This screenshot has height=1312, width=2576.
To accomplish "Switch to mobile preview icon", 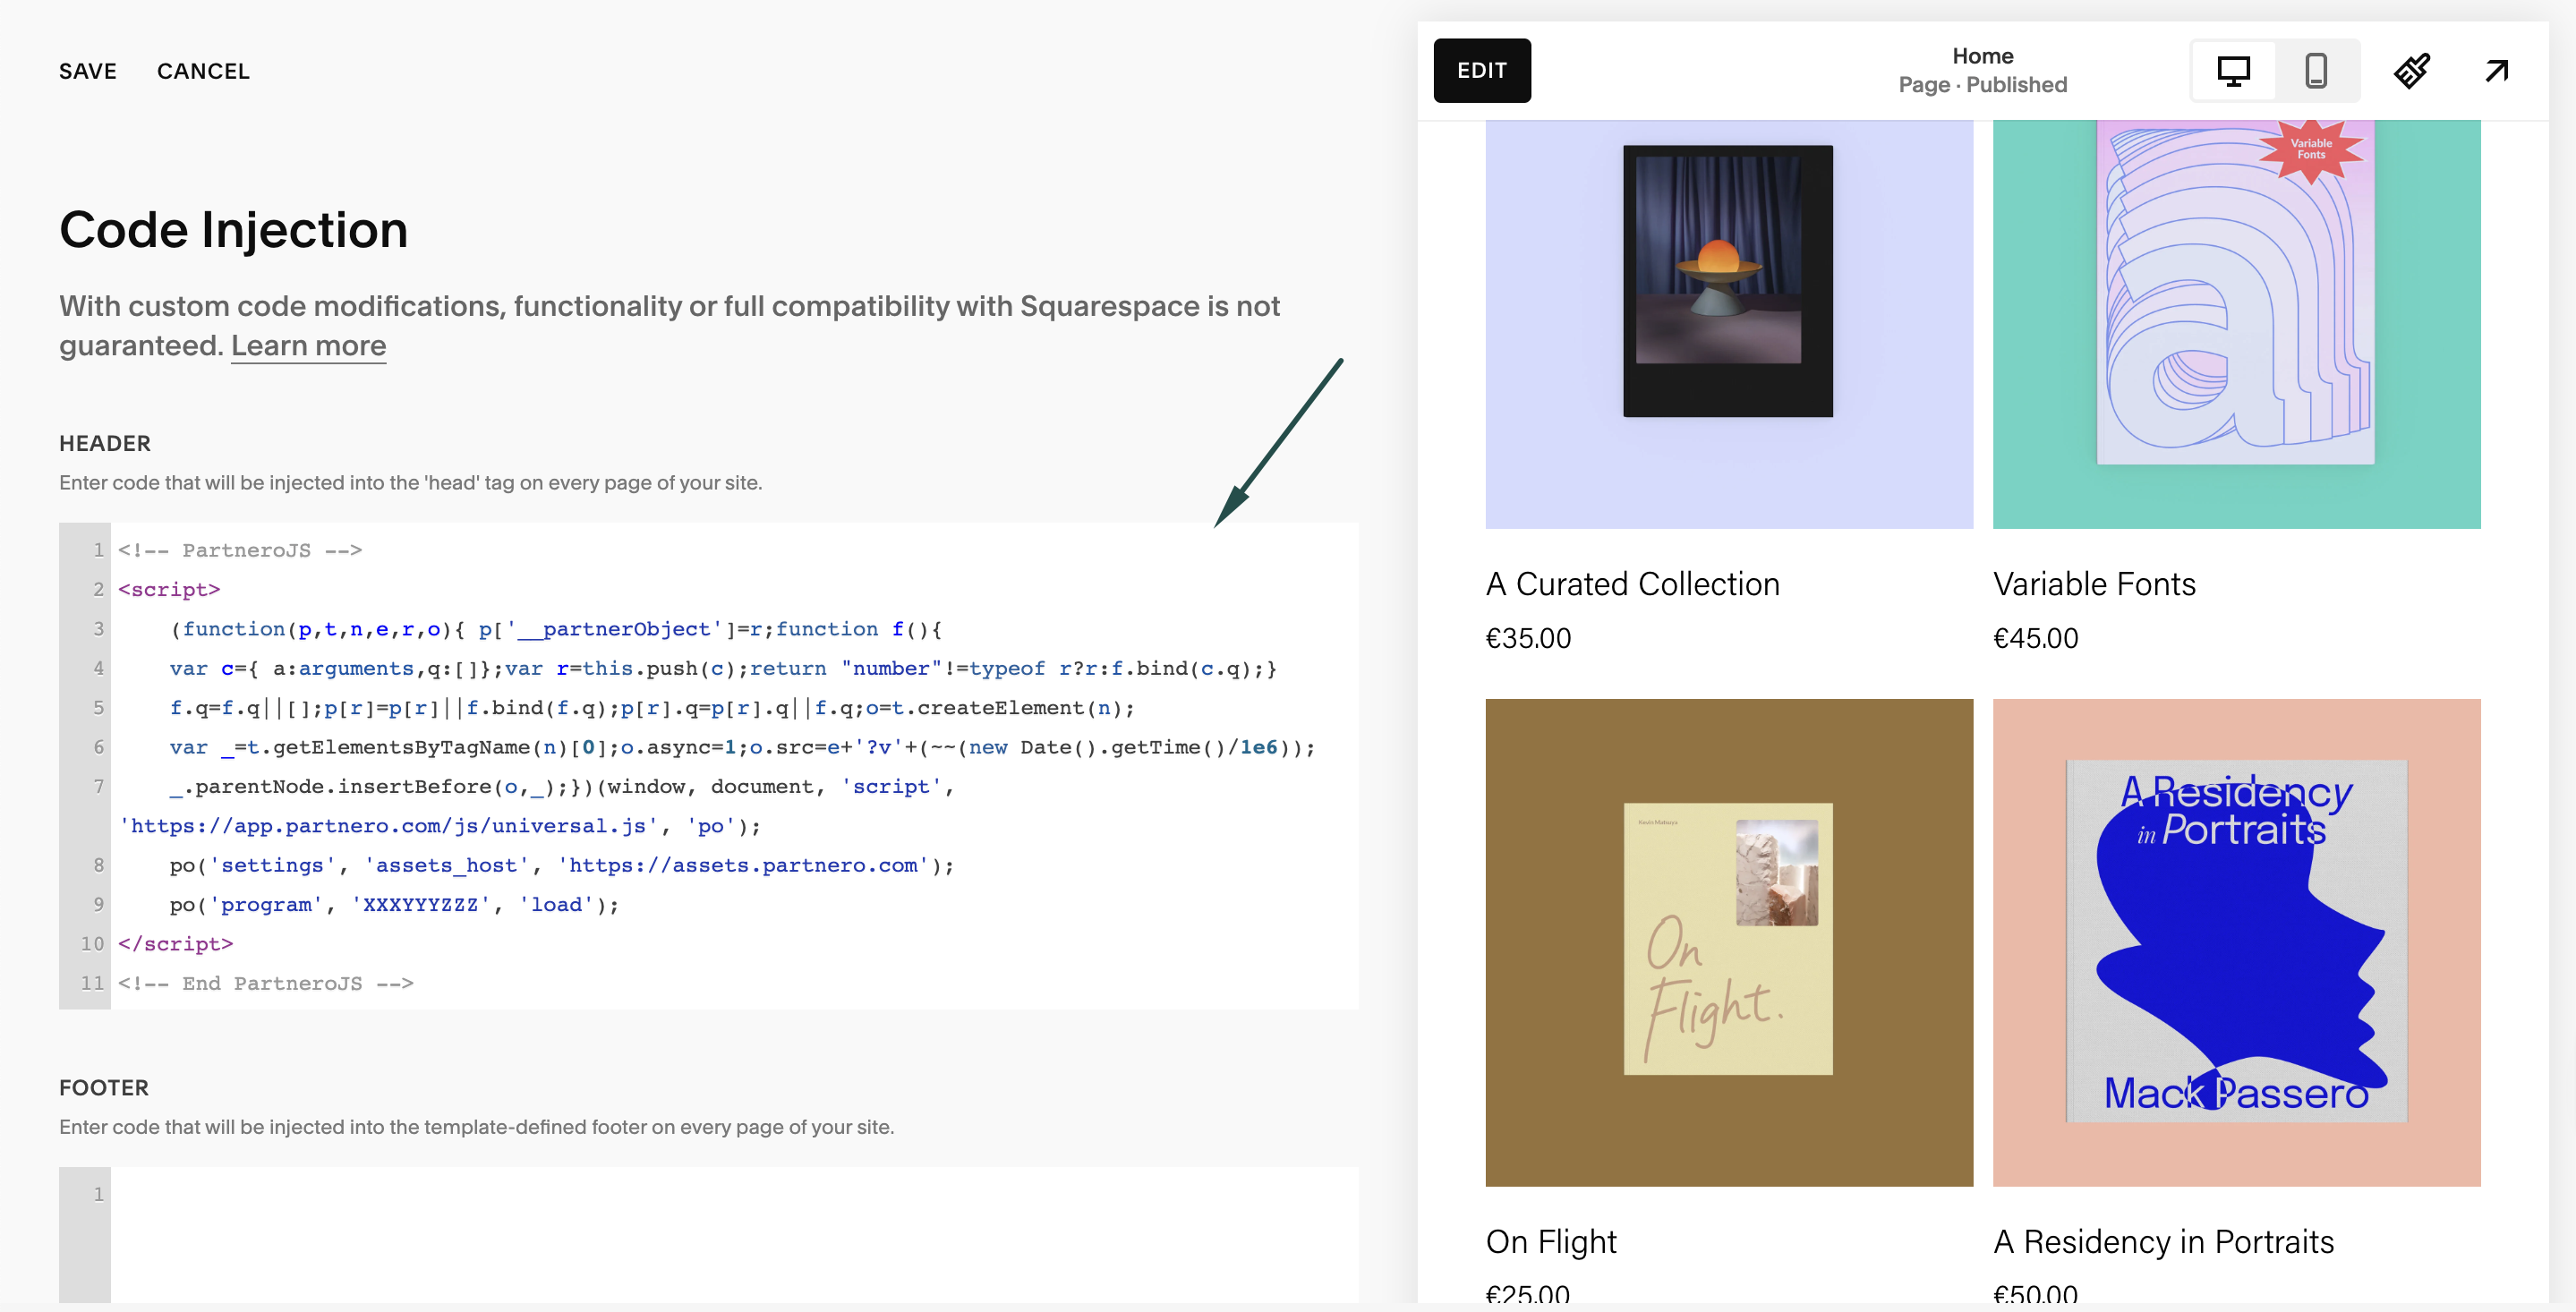I will click(x=2316, y=70).
